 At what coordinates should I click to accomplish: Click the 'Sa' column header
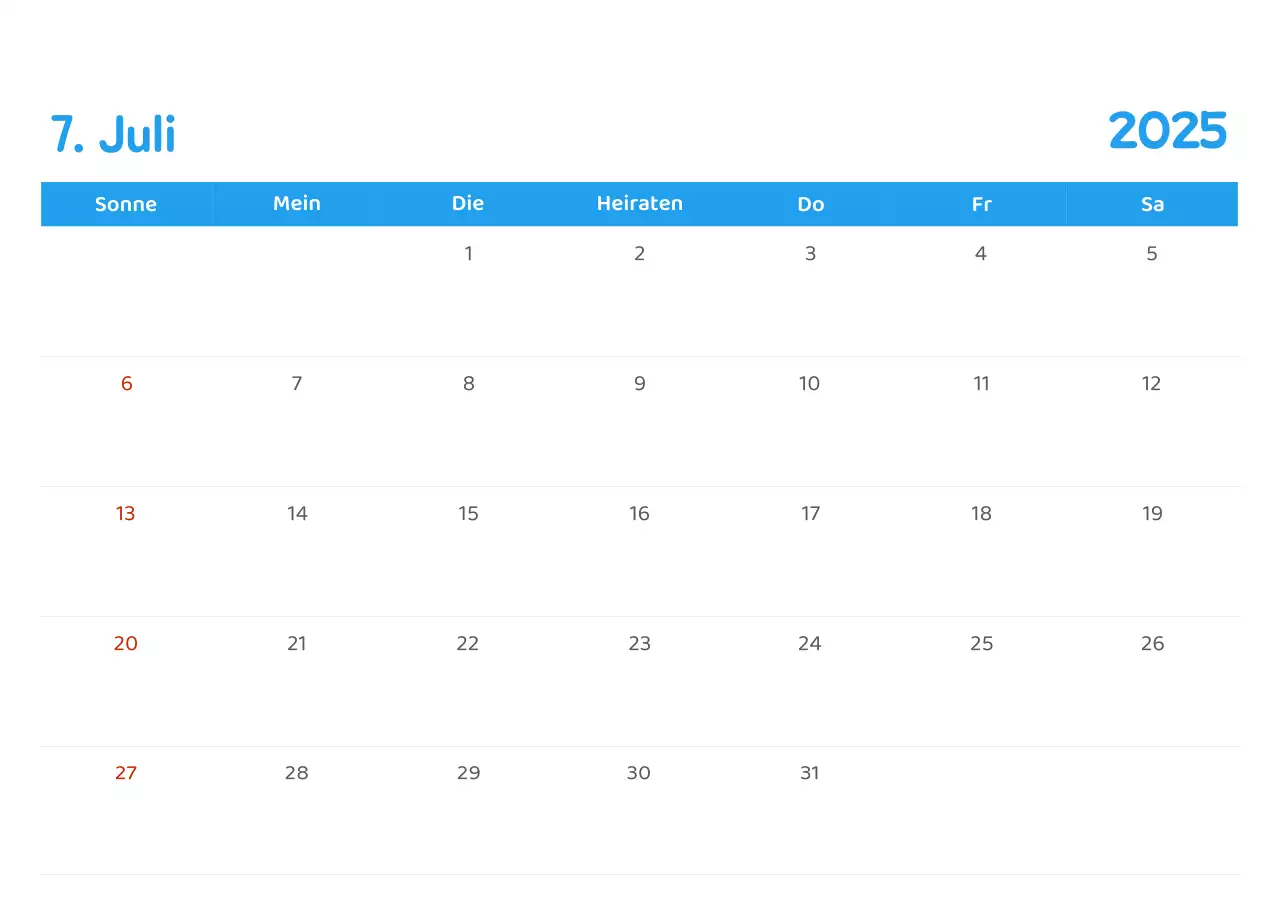1152,204
